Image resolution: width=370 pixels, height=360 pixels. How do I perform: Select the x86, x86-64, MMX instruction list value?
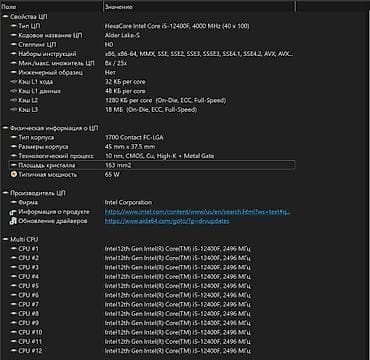[x=199, y=54]
